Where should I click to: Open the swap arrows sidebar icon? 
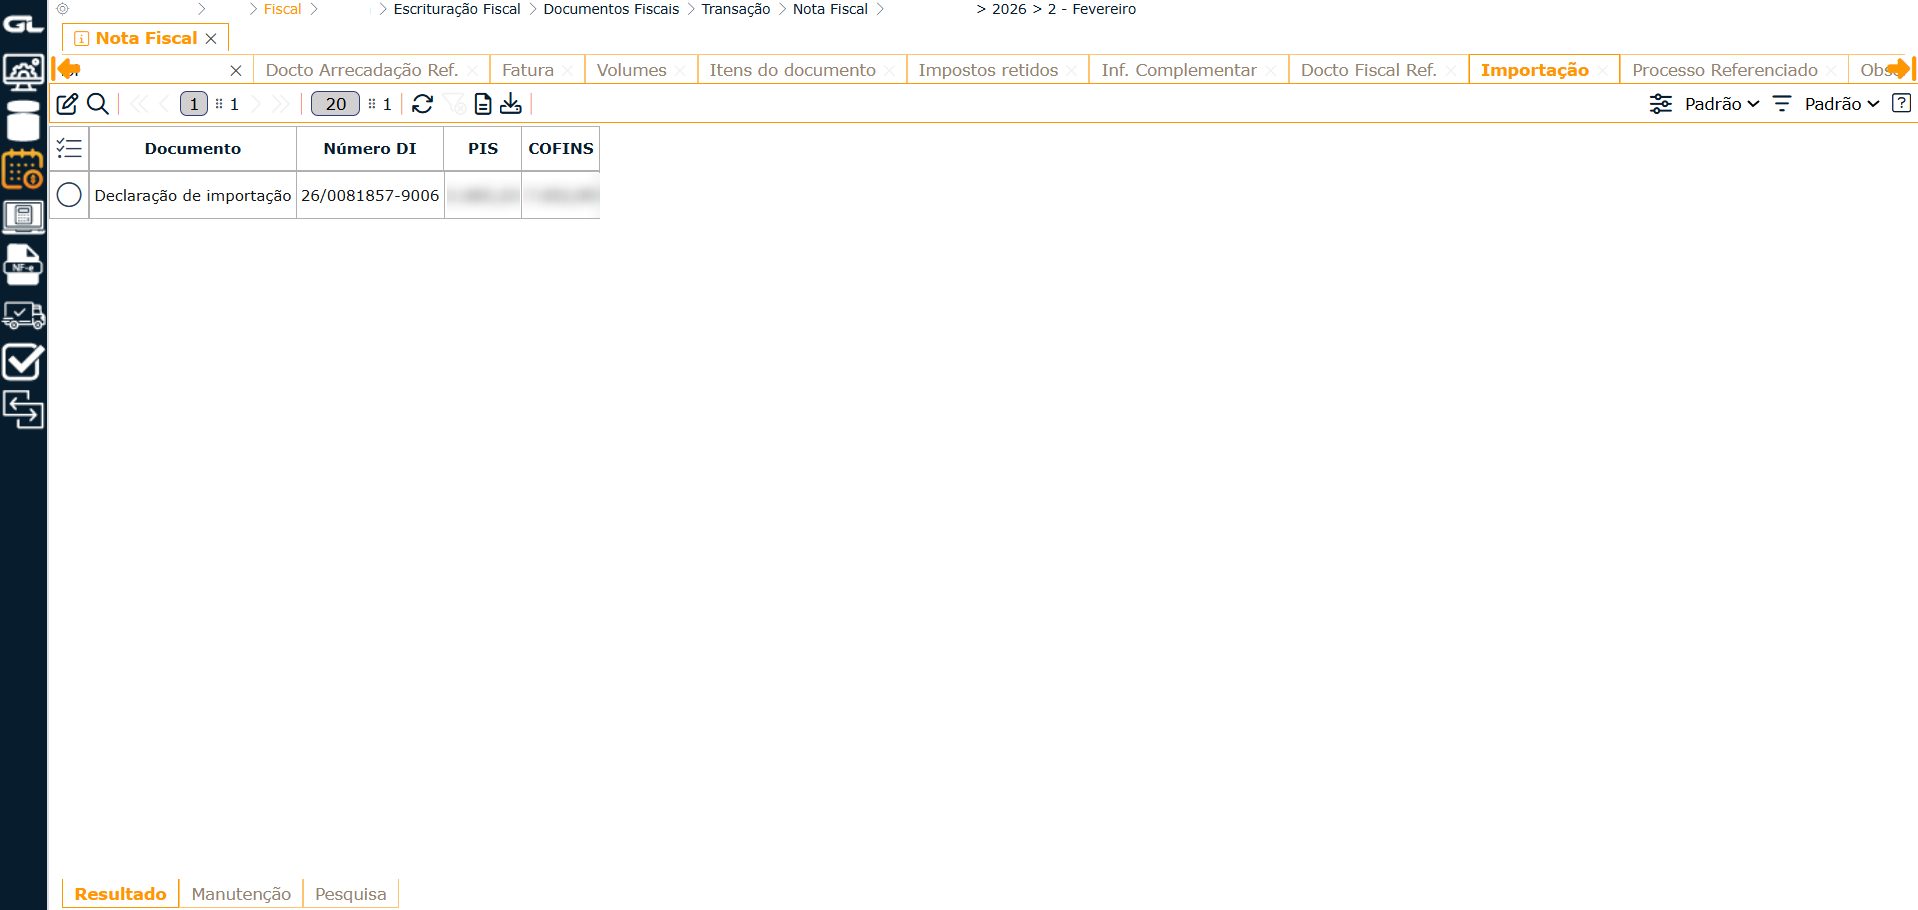(x=23, y=409)
